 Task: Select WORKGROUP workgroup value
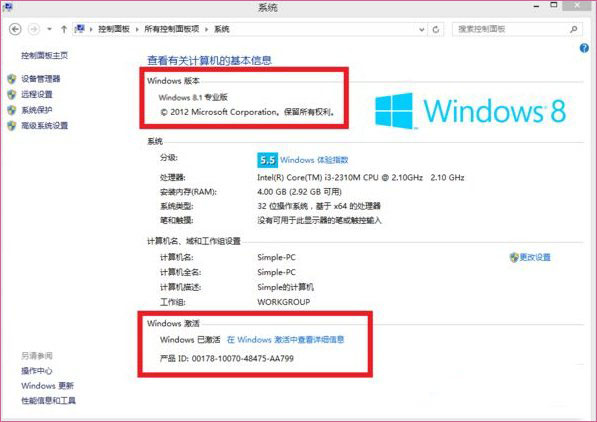click(284, 302)
